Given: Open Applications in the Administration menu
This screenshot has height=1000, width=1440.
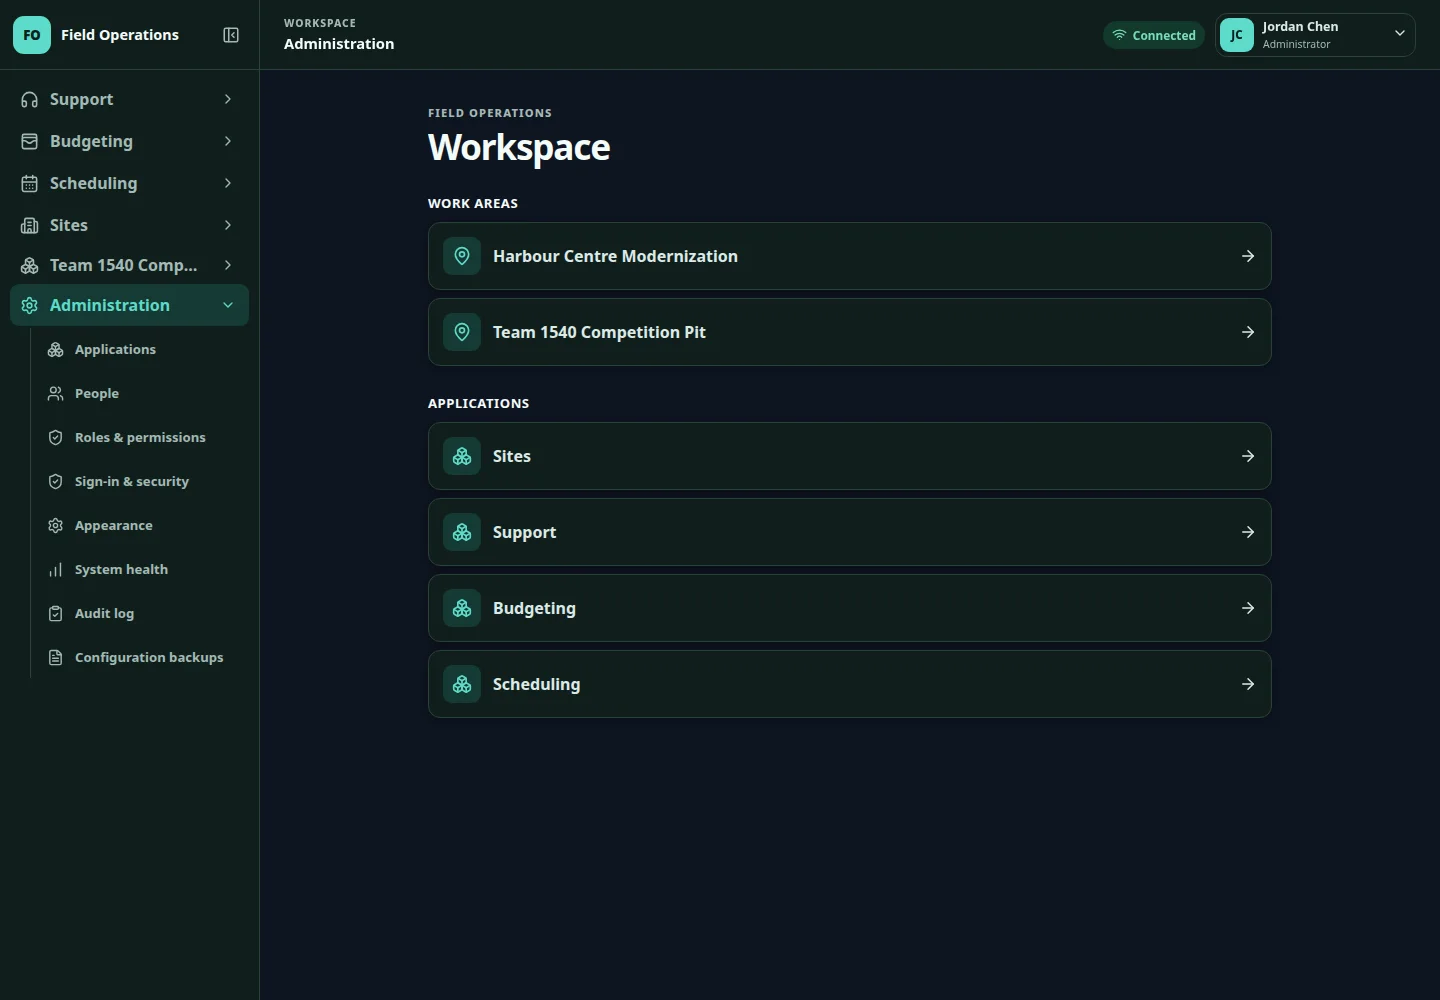Looking at the screenshot, I should pos(142,349).
